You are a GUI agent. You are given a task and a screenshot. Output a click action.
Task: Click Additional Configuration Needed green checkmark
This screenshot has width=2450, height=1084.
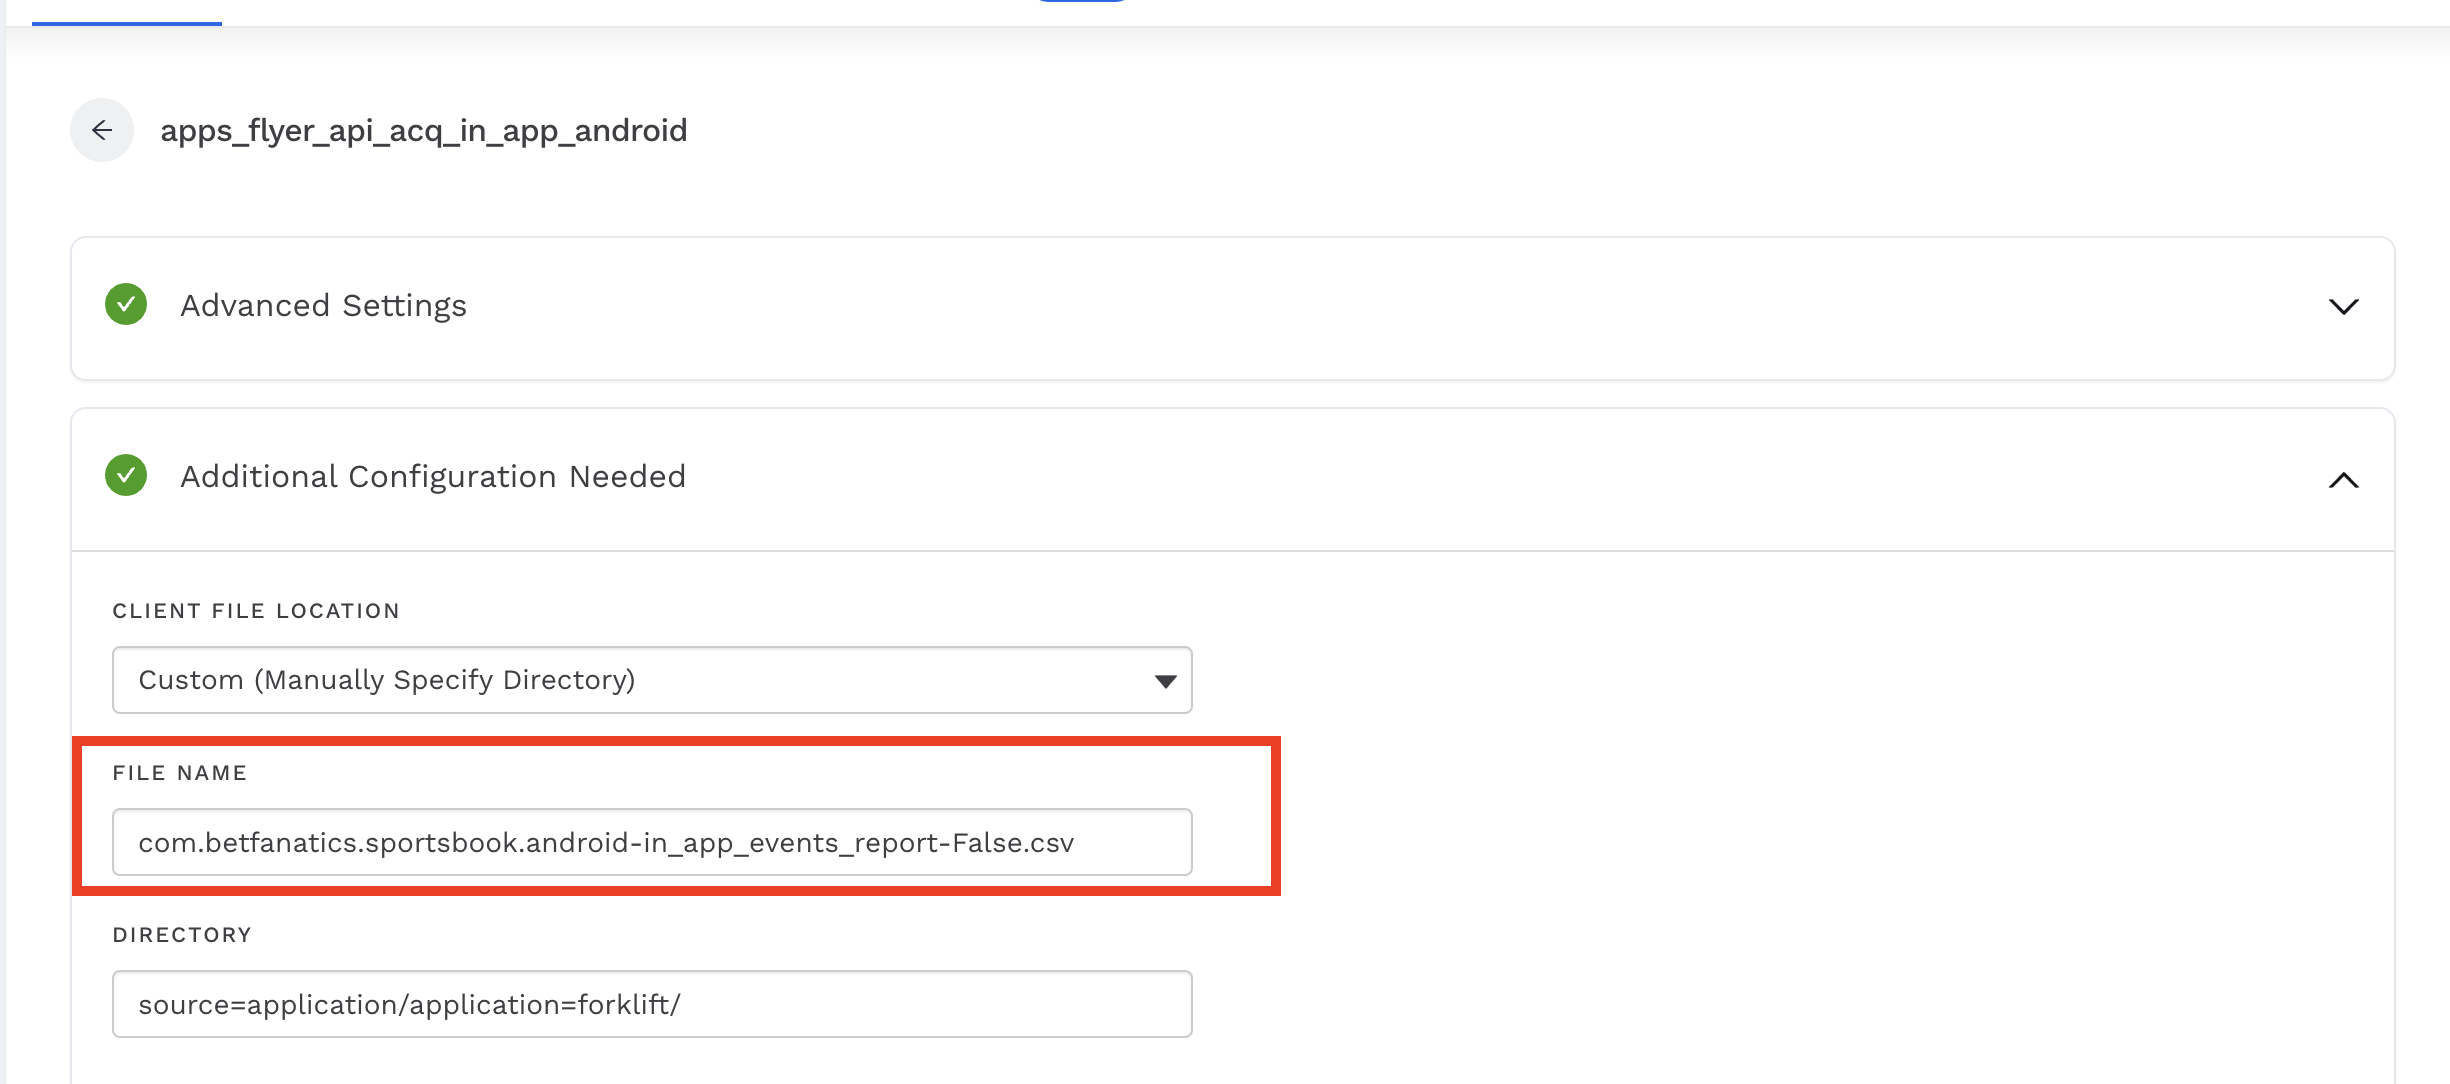[x=126, y=476]
